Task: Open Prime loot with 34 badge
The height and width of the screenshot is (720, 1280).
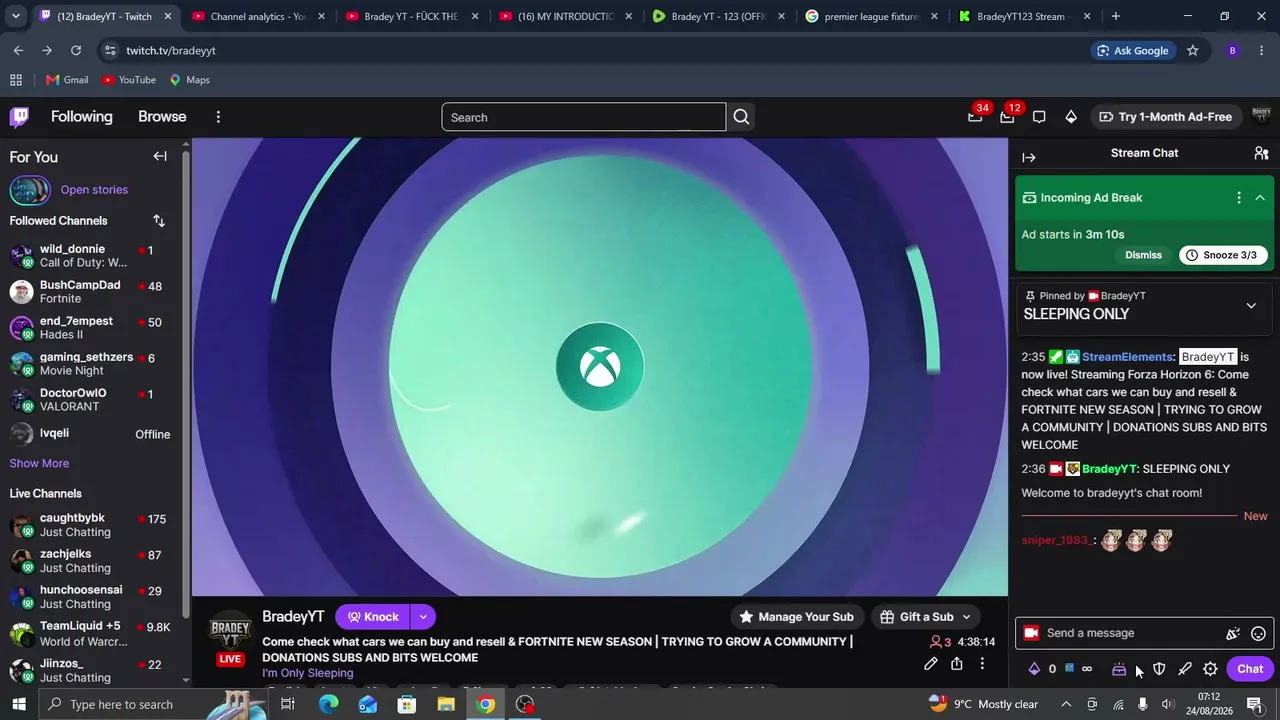Action: [x=975, y=117]
